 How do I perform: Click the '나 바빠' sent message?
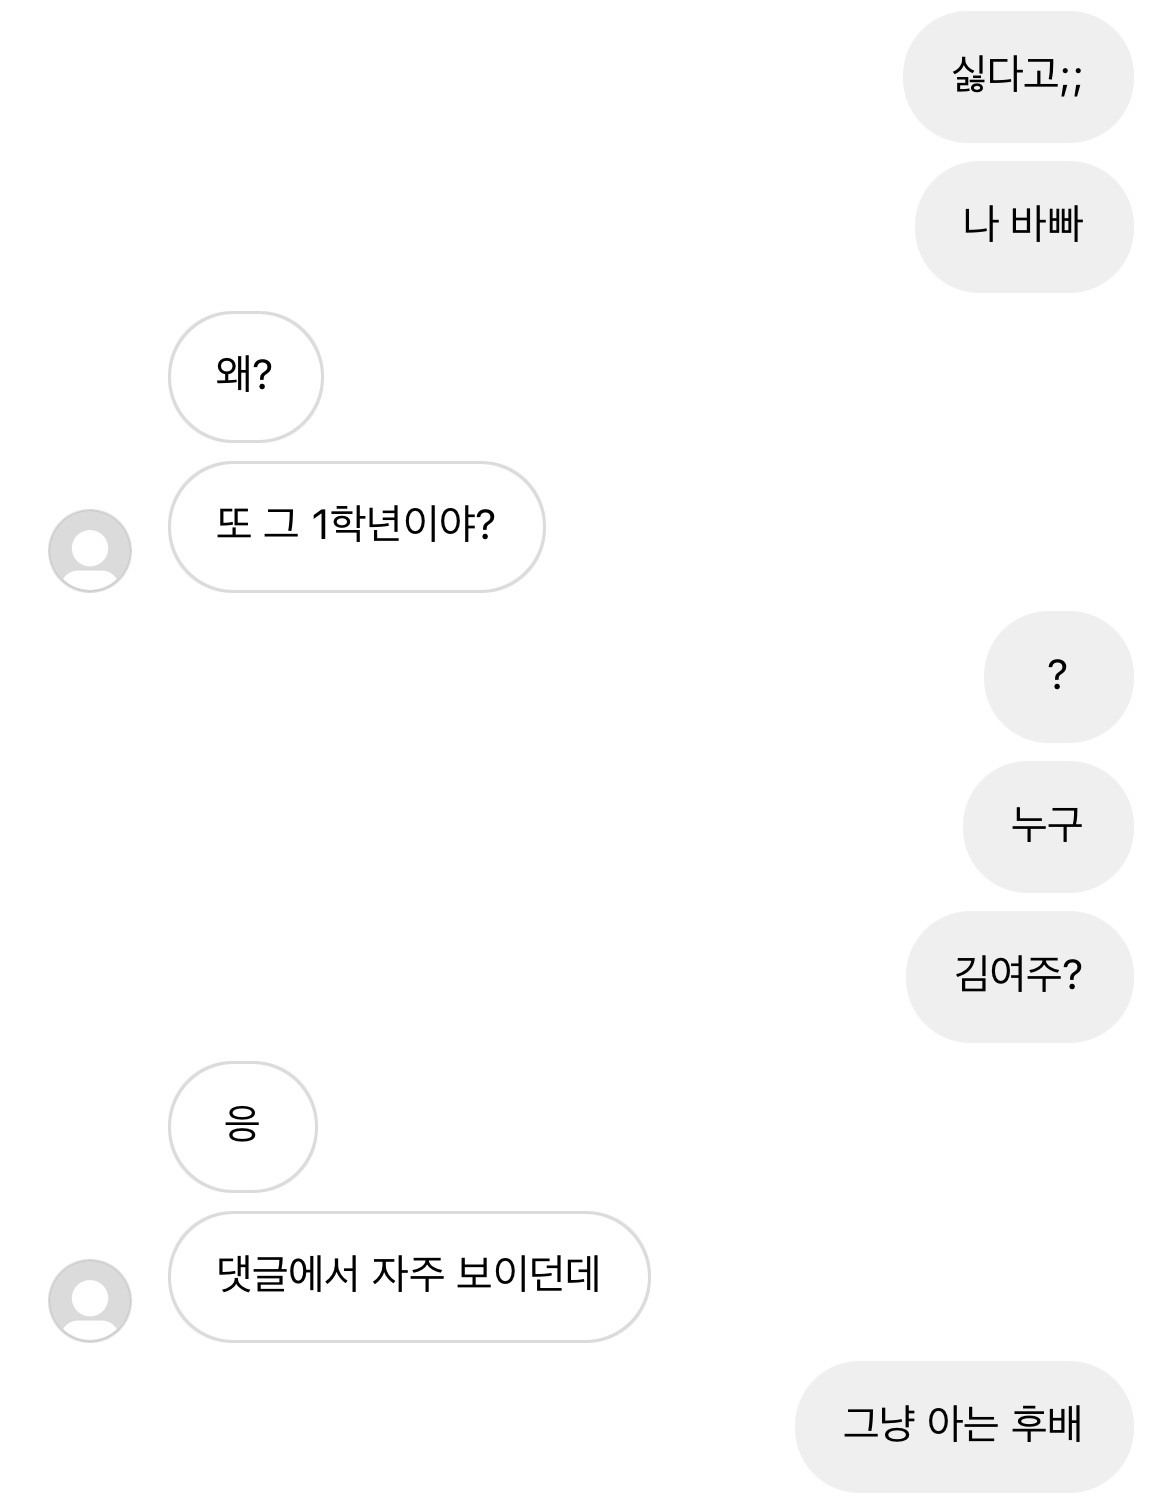[x=1023, y=227]
